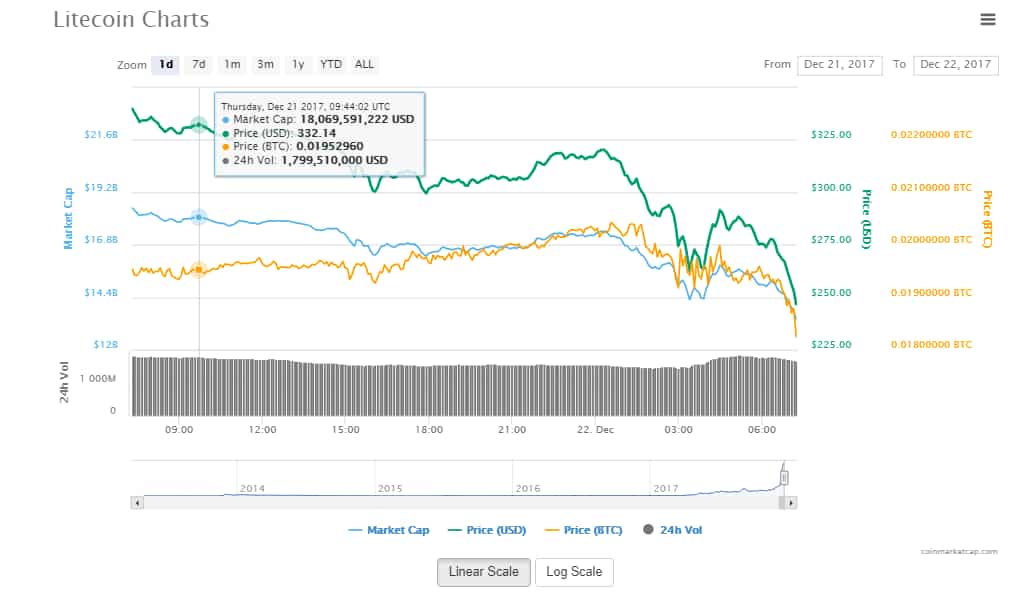Click the 24h Vol axis title

[64, 382]
